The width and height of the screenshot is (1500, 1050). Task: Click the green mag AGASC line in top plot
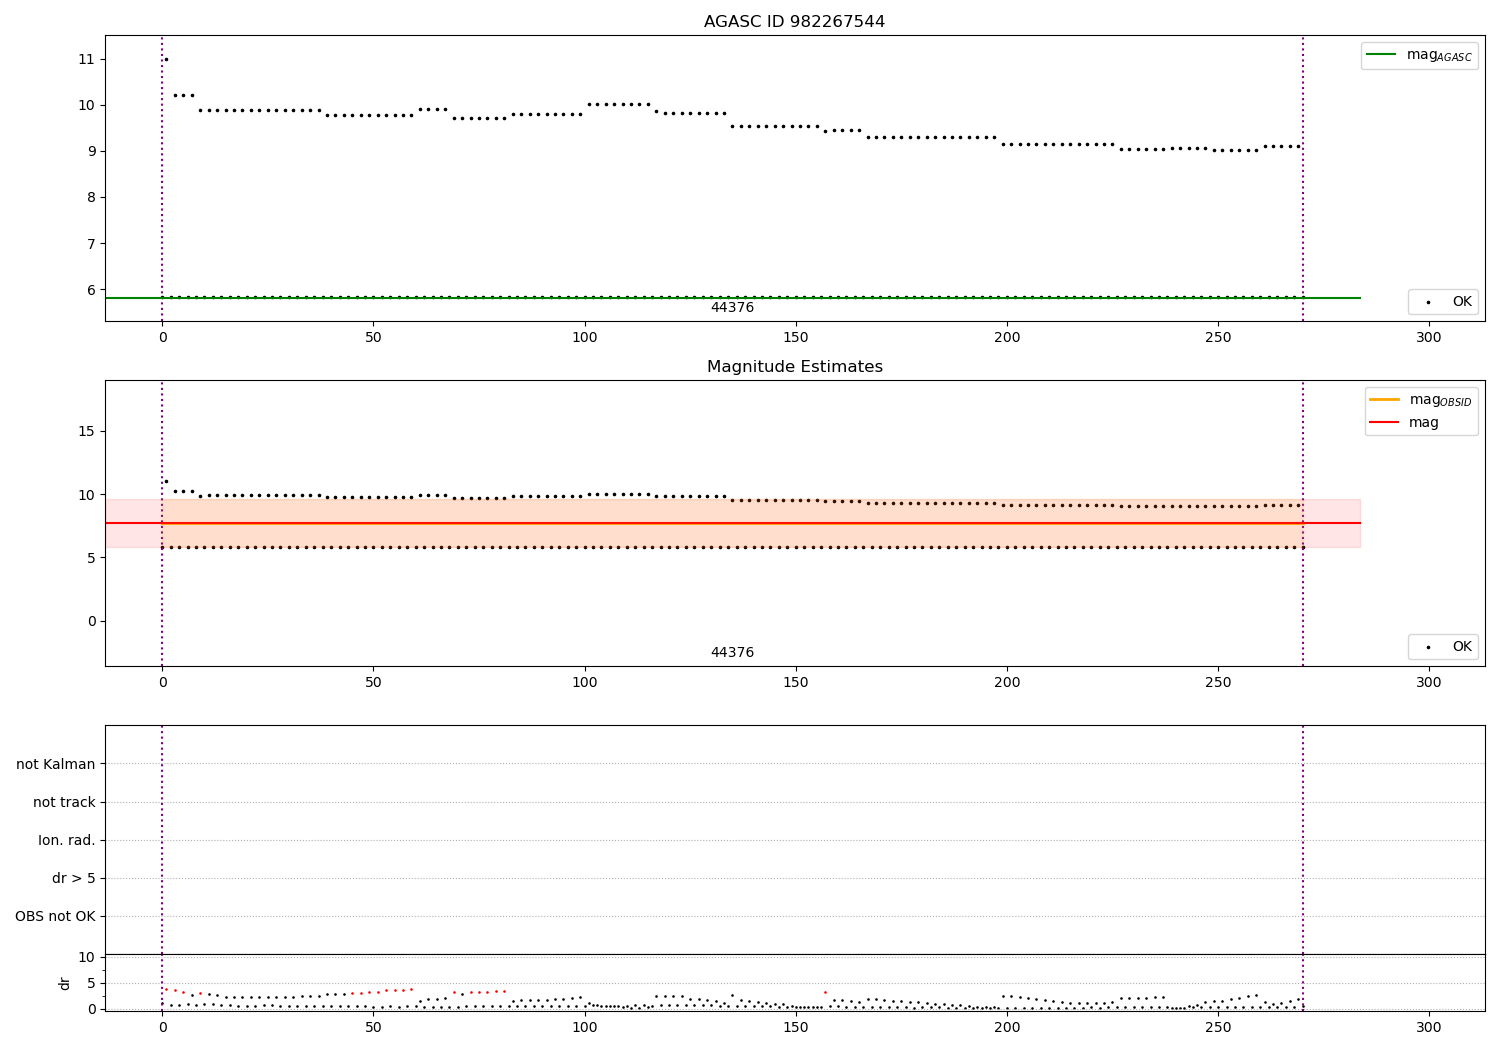click(x=732, y=298)
